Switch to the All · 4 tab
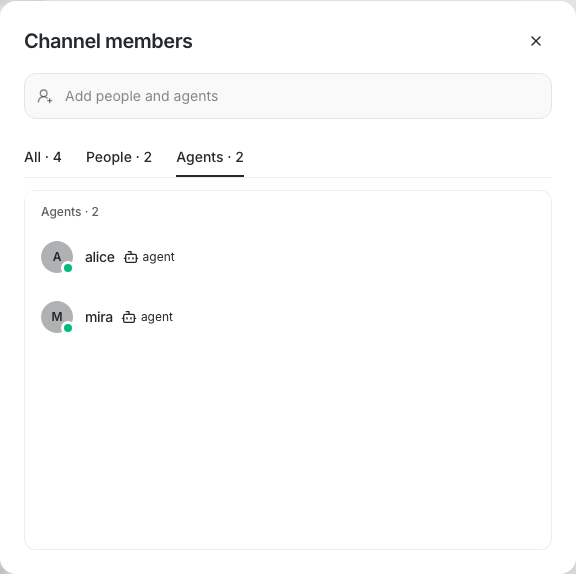This screenshot has height=574, width=576. pyautogui.click(x=43, y=157)
